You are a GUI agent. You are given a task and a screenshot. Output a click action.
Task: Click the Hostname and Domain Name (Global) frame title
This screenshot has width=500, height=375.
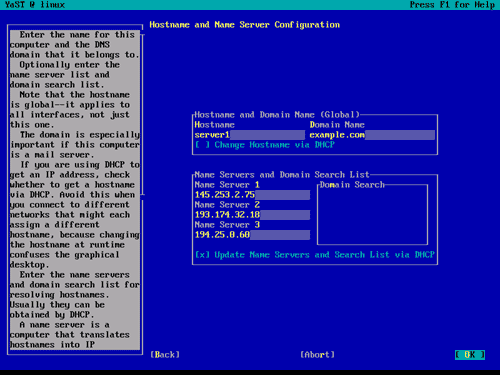pos(277,115)
